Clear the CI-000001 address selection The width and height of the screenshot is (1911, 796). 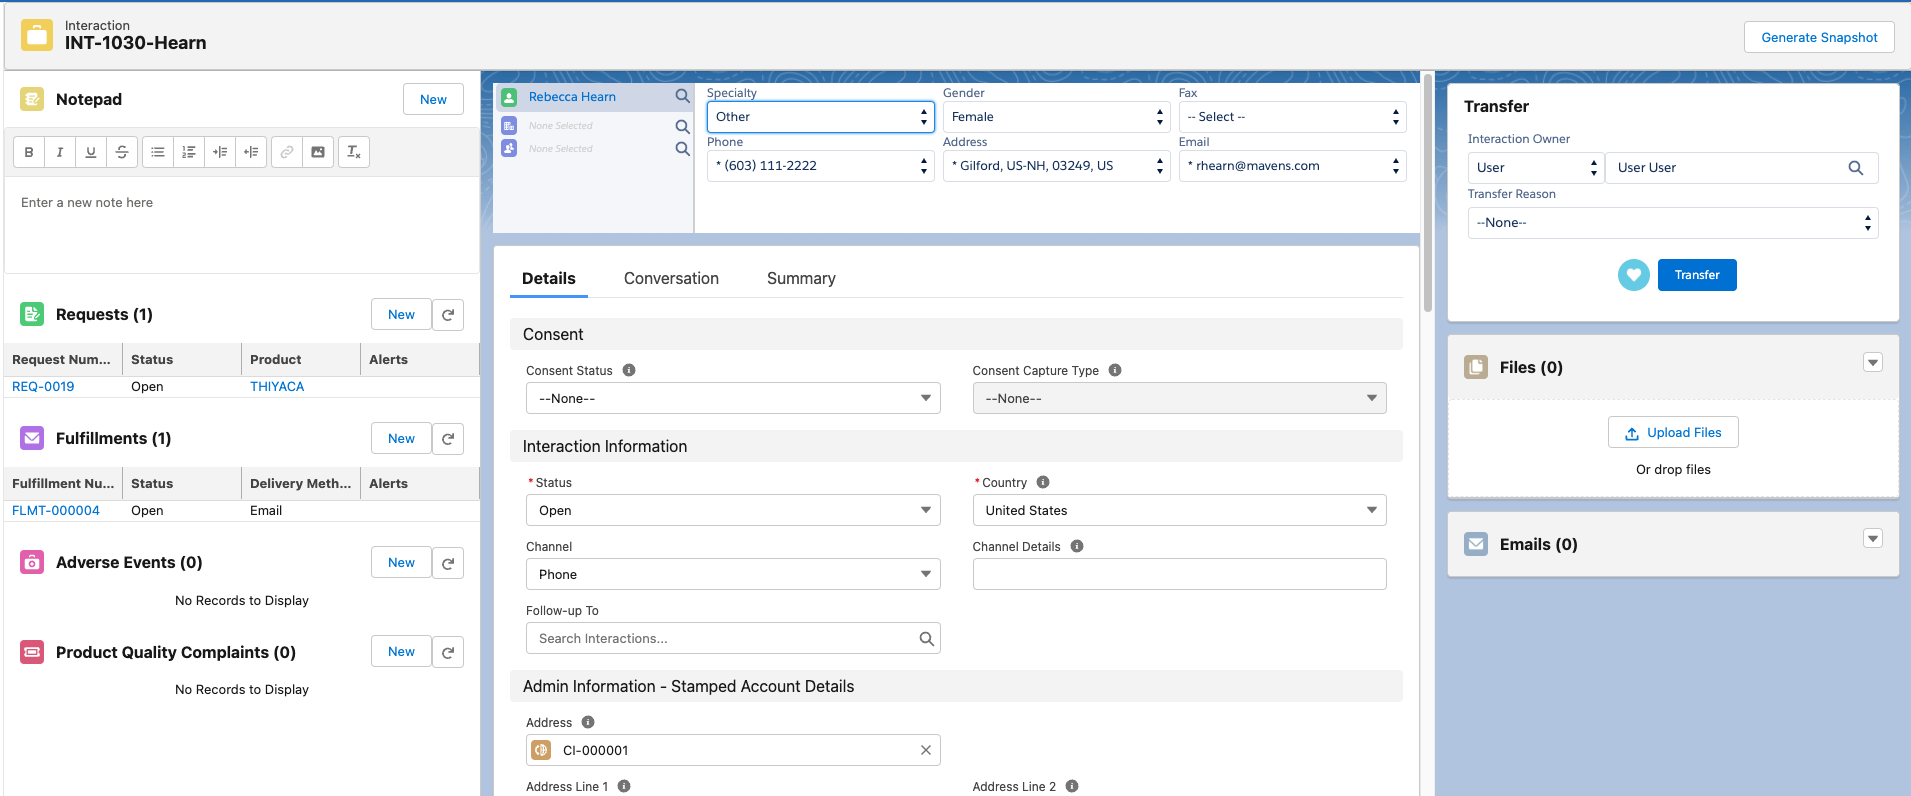pyautogui.click(x=925, y=750)
